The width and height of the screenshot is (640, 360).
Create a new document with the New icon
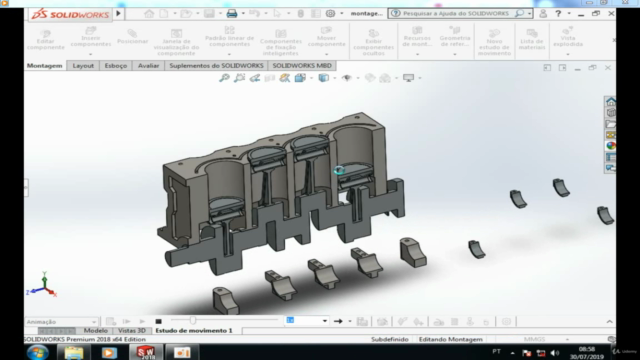tap(164, 13)
